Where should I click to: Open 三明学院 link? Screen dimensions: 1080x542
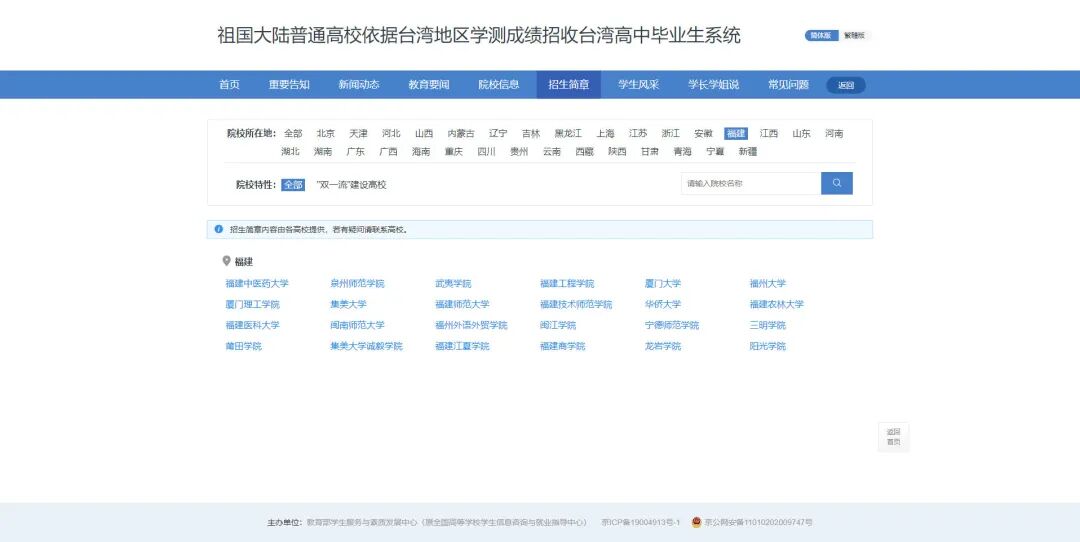[x=767, y=325]
